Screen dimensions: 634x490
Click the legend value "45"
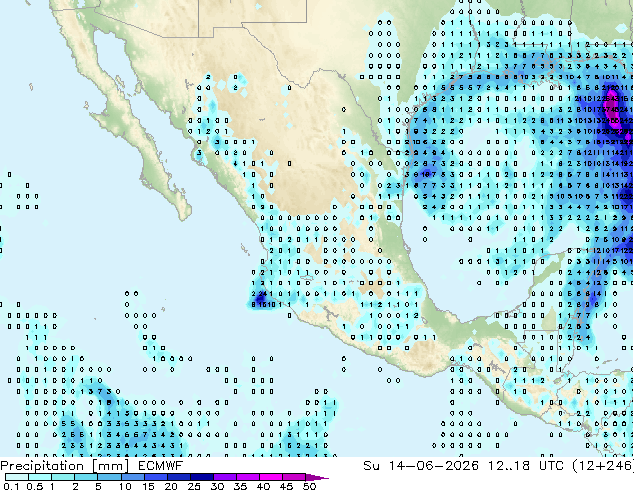pos(286,486)
